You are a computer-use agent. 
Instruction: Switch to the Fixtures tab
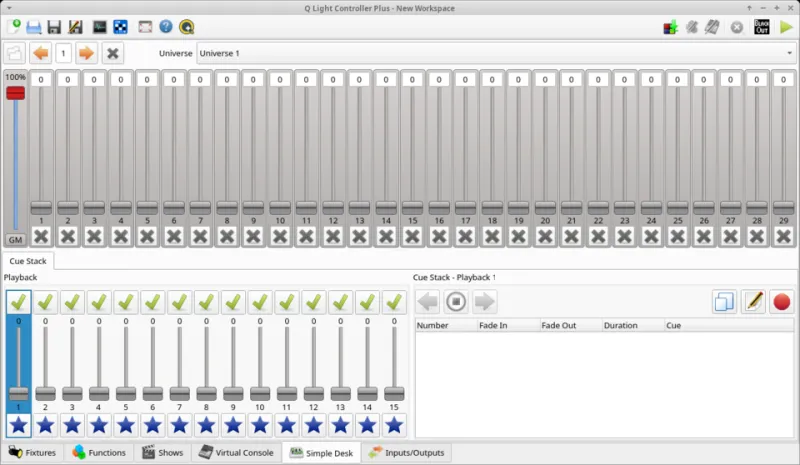[32, 452]
